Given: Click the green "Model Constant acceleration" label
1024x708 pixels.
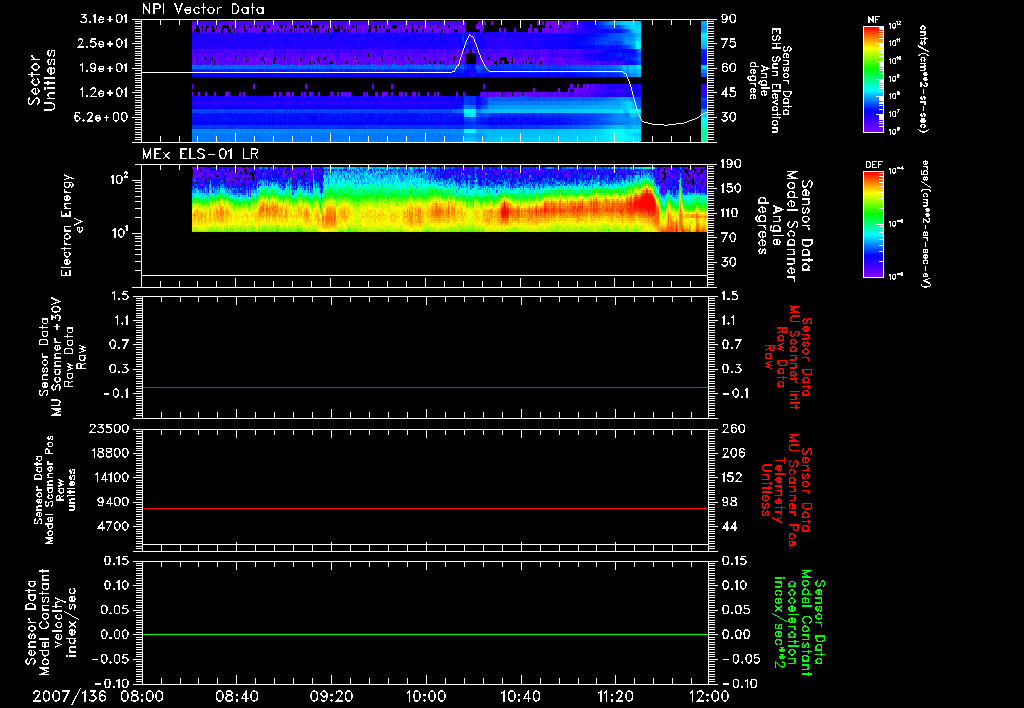Looking at the screenshot, I should [x=799, y=622].
